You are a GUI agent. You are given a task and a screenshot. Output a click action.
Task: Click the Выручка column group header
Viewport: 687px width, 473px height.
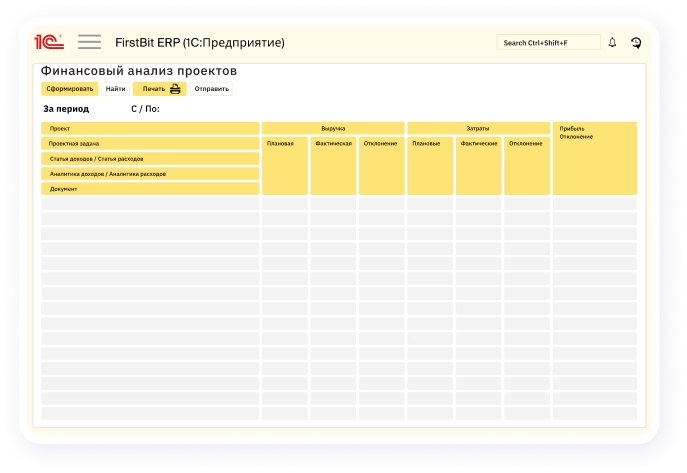(x=333, y=128)
